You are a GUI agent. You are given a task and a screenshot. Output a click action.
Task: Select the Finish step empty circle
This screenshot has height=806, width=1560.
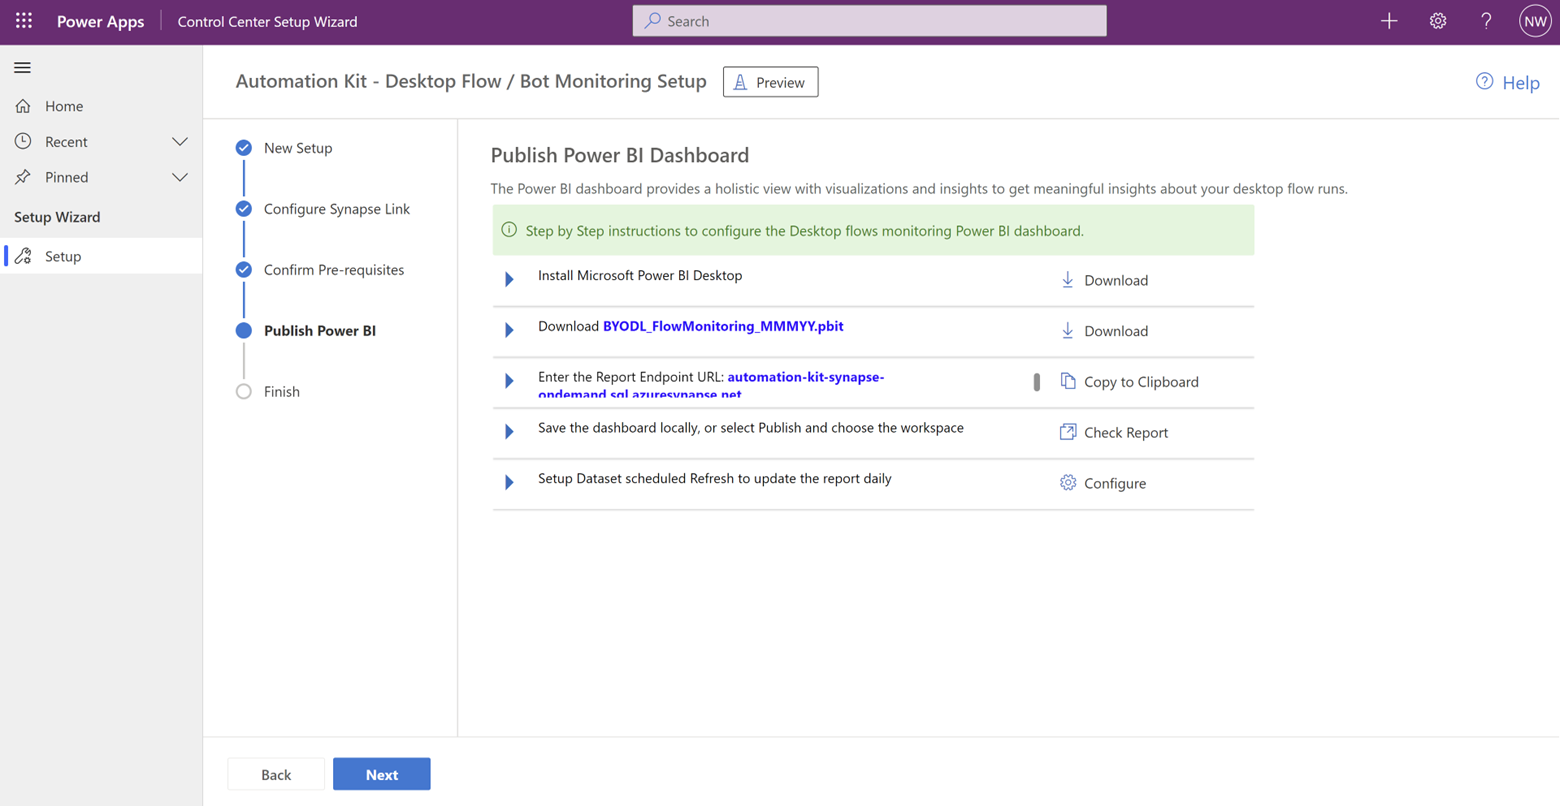[243, 392]
